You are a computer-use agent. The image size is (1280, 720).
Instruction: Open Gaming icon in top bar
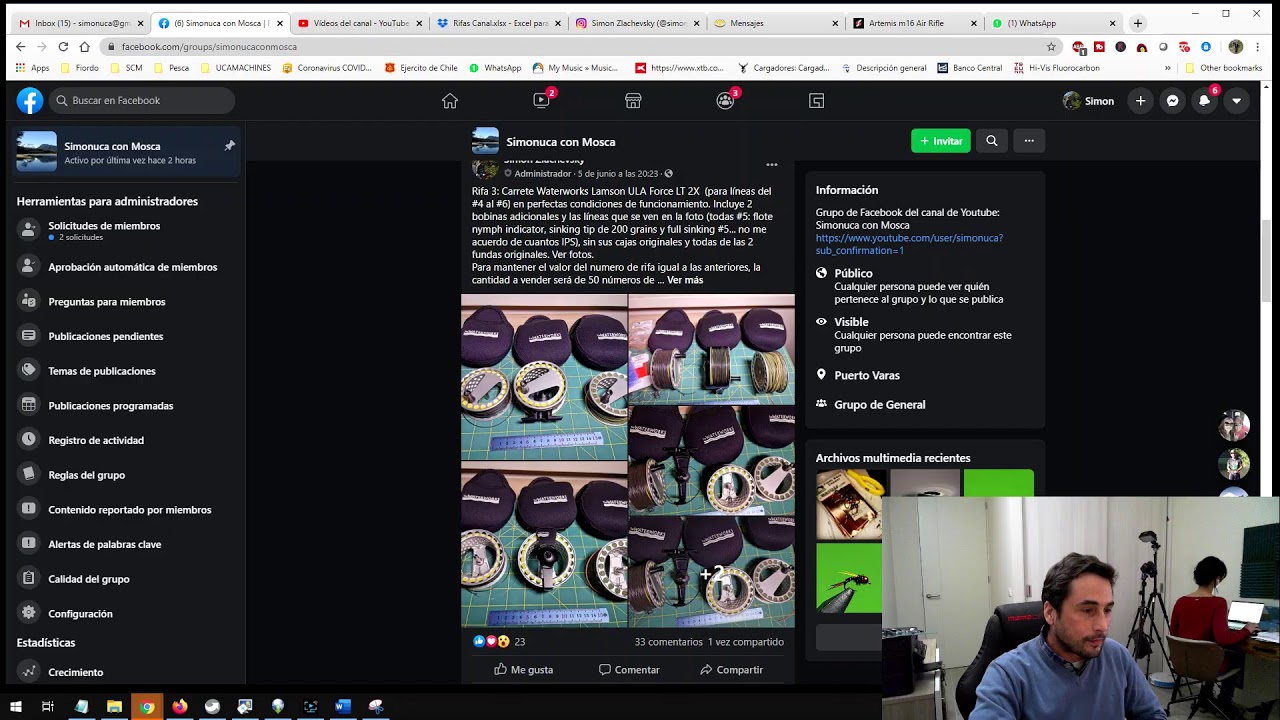[x=817, y=101]
